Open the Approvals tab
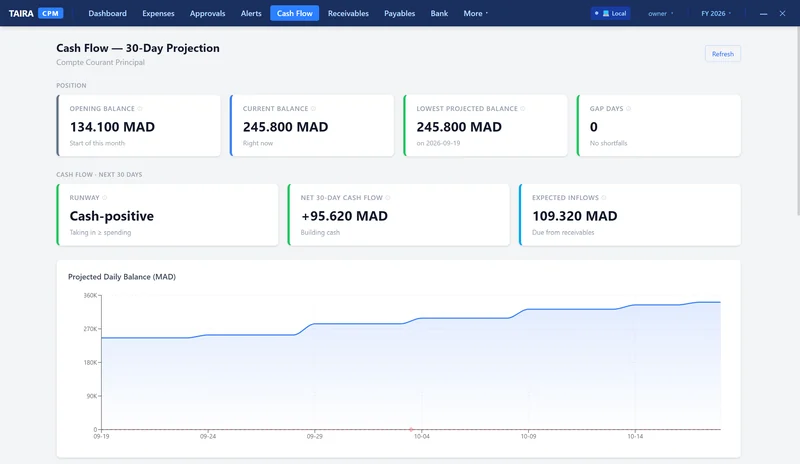This screenshot has width=800, height=464. coord(207,13)
